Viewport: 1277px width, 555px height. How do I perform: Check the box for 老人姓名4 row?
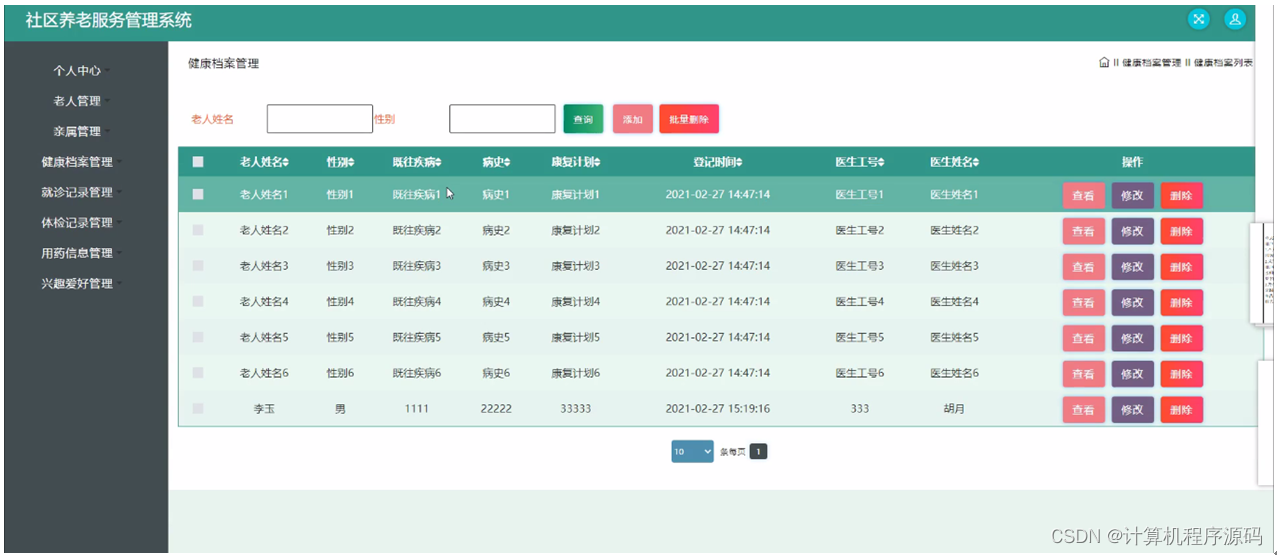(x=198, y=301)
